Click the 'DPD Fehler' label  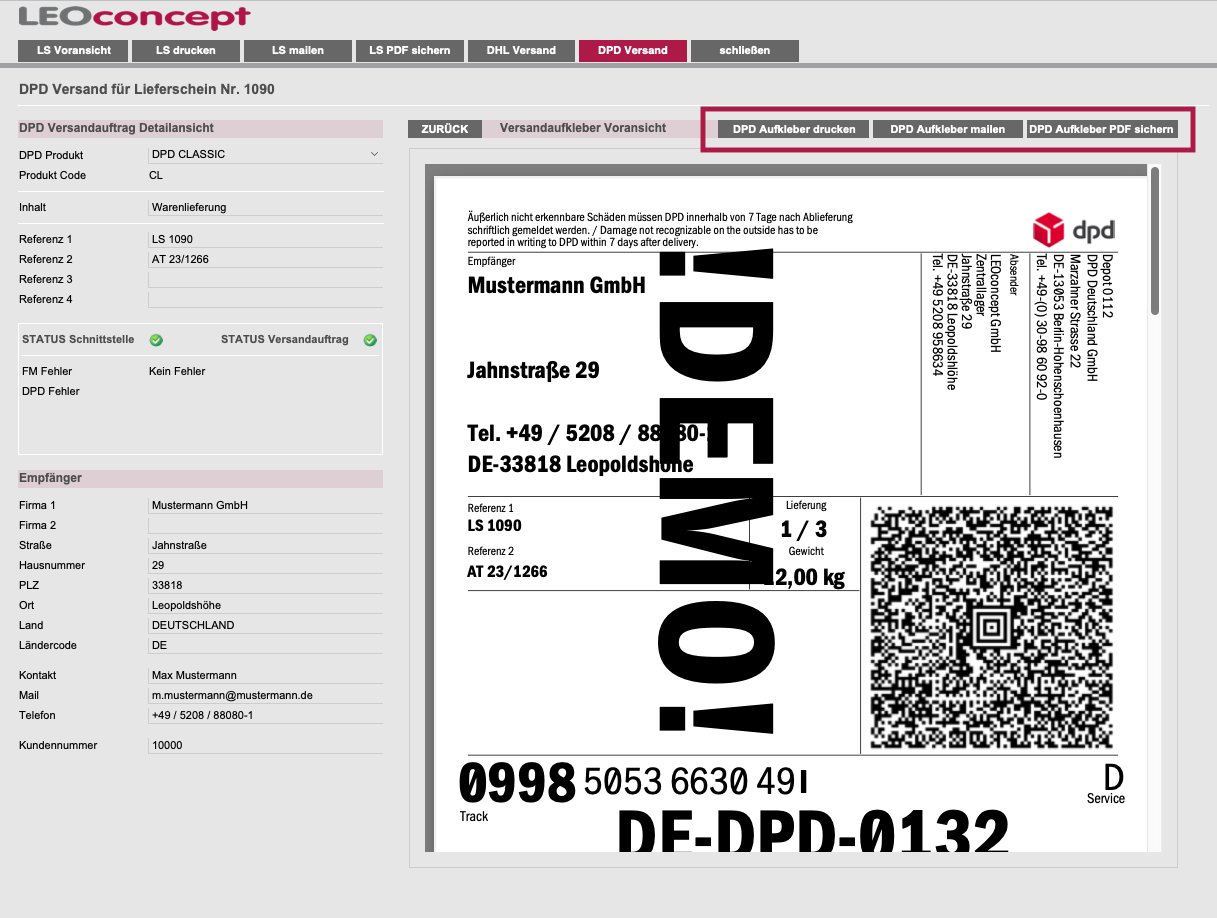tap(51, 391)
